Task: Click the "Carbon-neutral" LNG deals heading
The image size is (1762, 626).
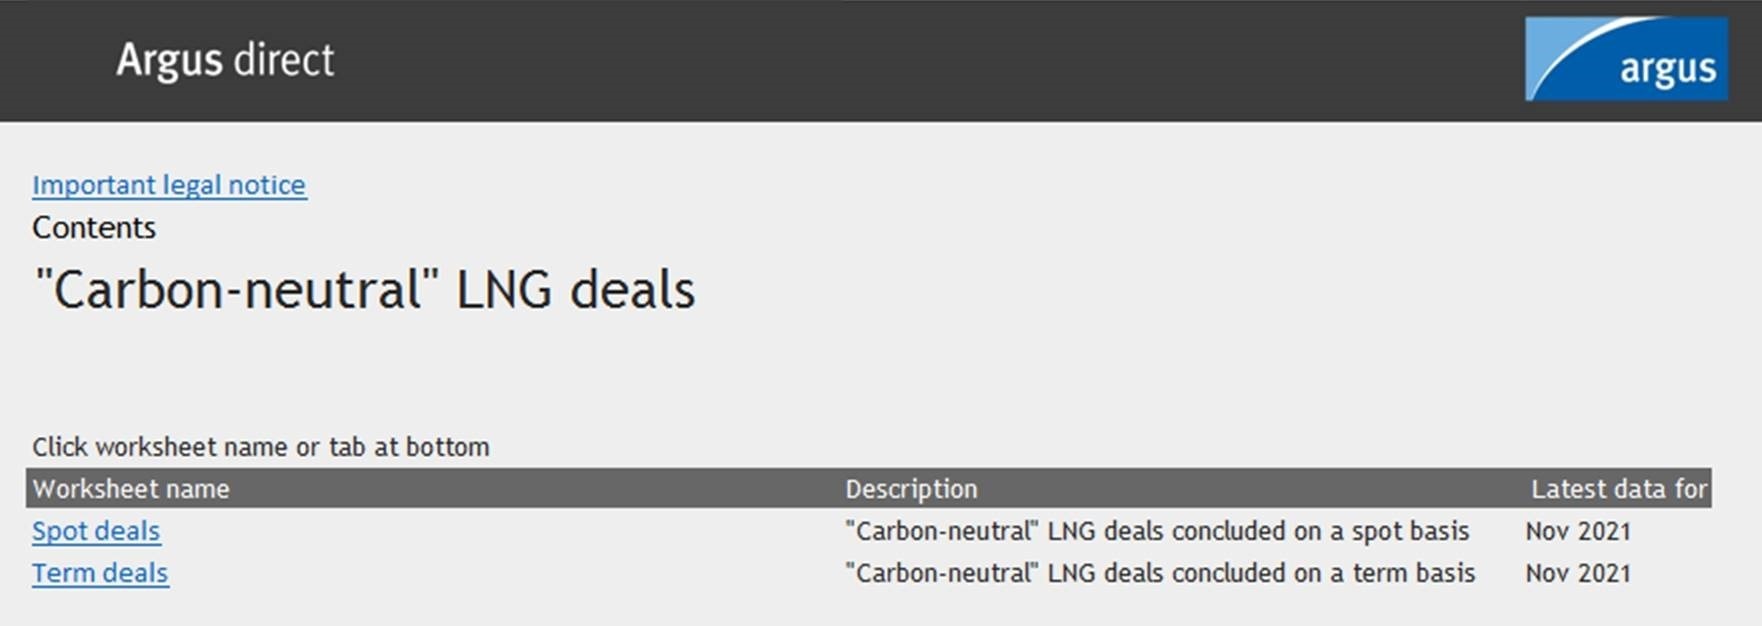Action: [x=364, y=290]
